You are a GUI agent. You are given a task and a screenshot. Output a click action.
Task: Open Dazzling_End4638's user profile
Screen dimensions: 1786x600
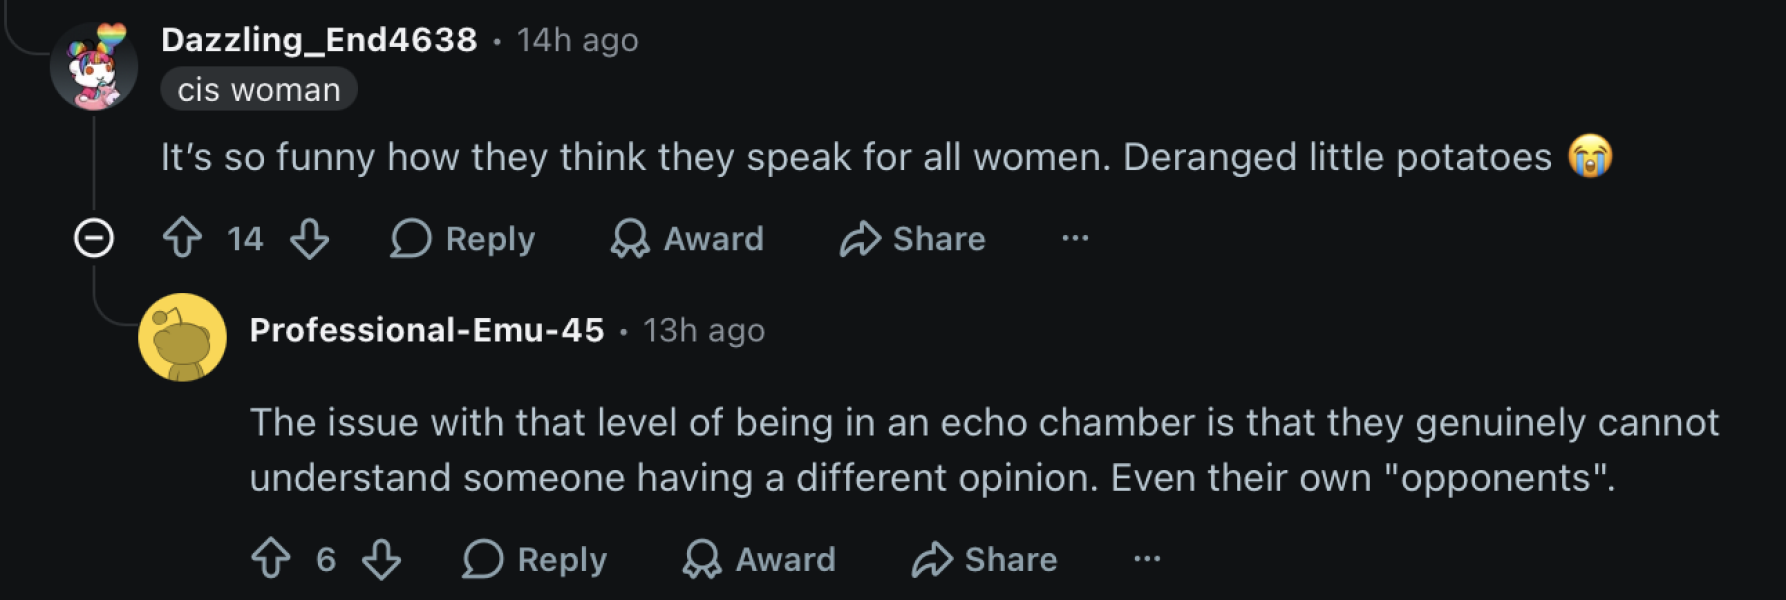[x=319, y=40]
